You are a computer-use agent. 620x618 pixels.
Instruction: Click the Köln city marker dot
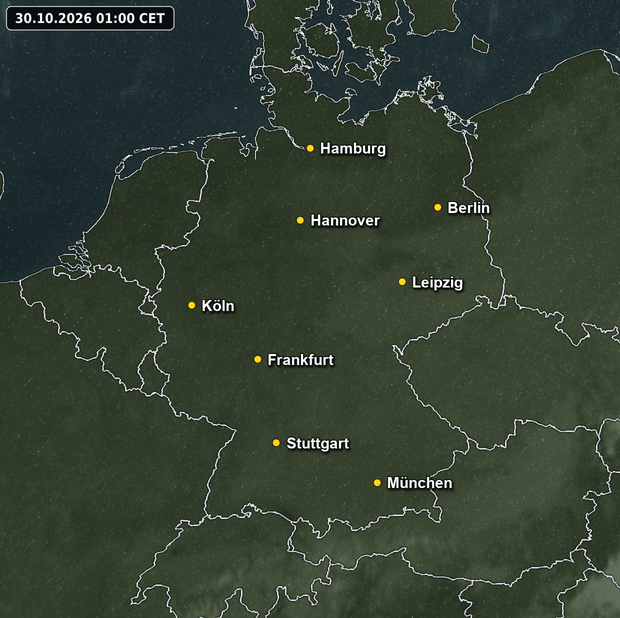[x=192, y=305]
